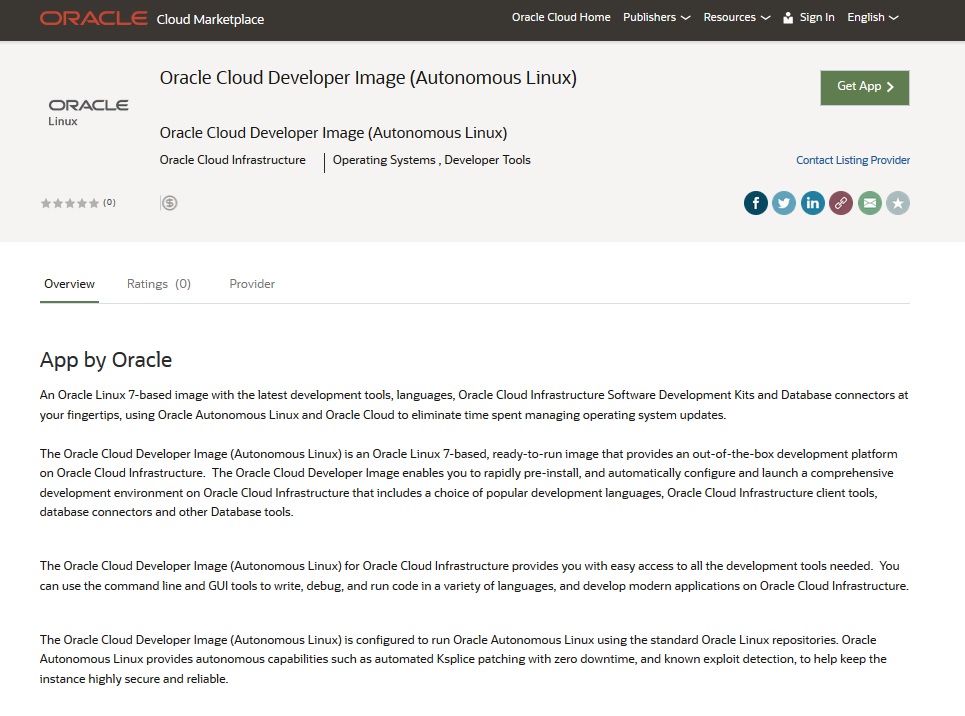Share the listing on LinkedIn
This screenshot has height=716, width=965.
(x=812, y=202)
